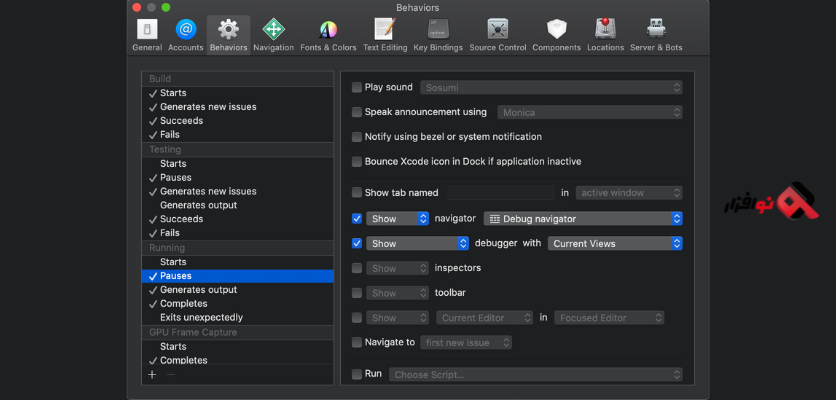Enable Notify using bezel or system notification
Screen dimensions: 836x400
click(x=357, y=137)
